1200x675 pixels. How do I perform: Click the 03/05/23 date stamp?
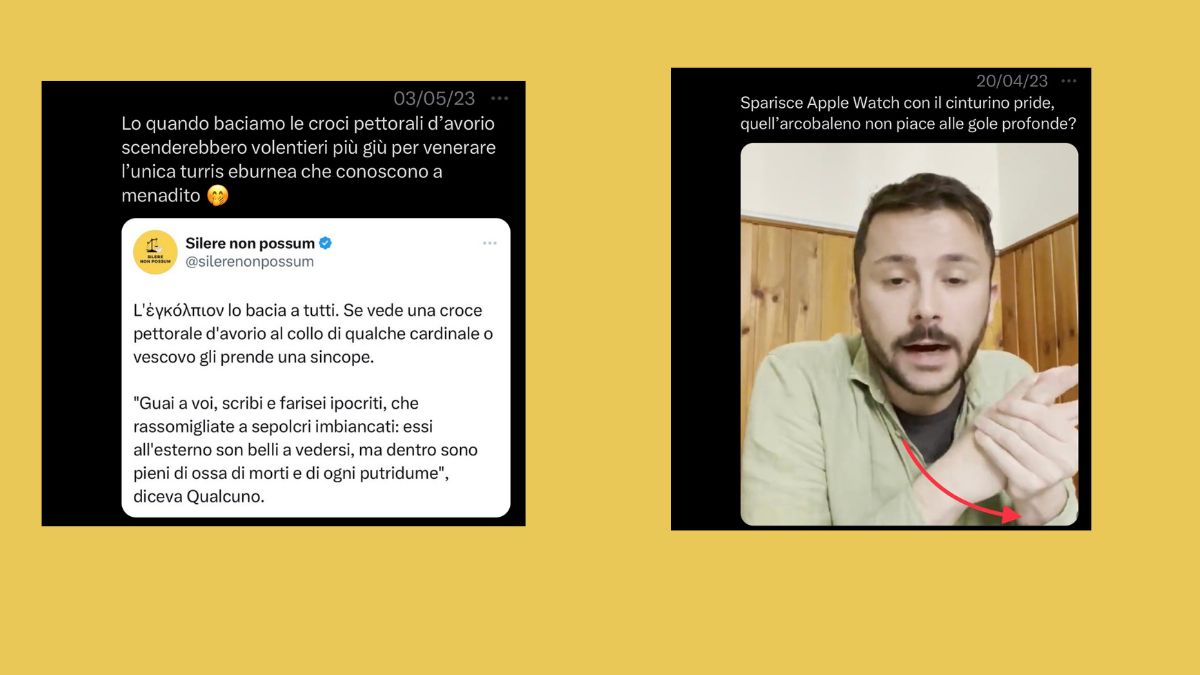(x=434, y=98)
